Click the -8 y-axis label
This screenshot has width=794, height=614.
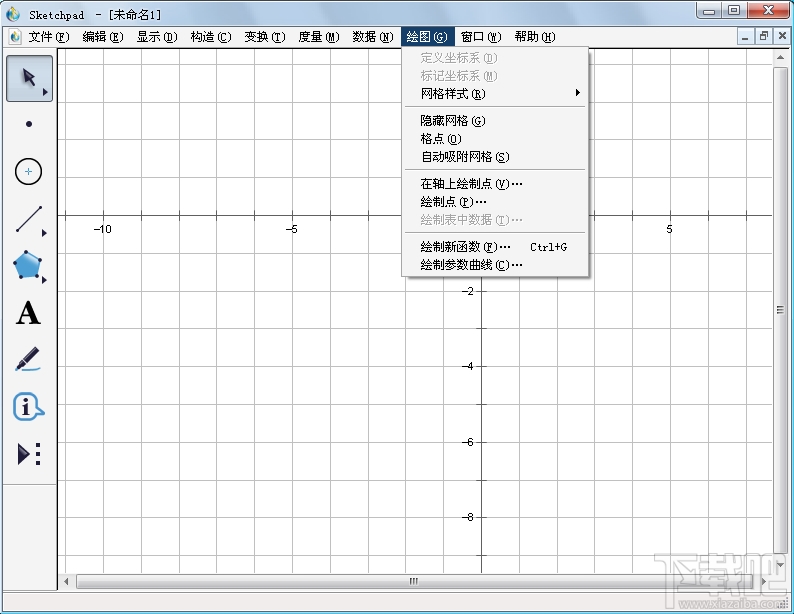click(468, 517)
